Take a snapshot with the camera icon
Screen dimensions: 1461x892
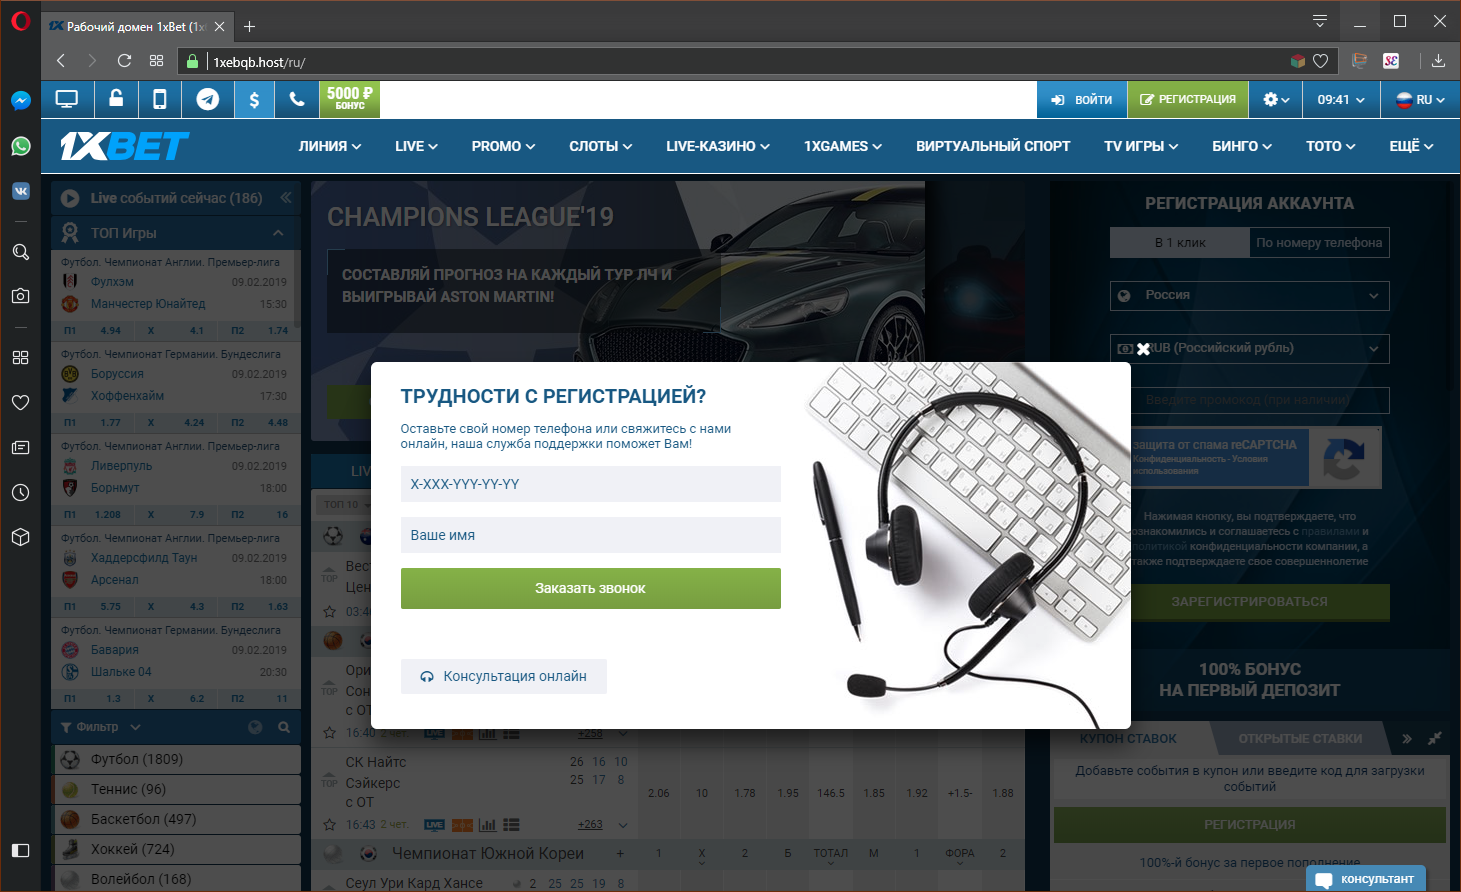pyautogui.click(x=20, y=296)
